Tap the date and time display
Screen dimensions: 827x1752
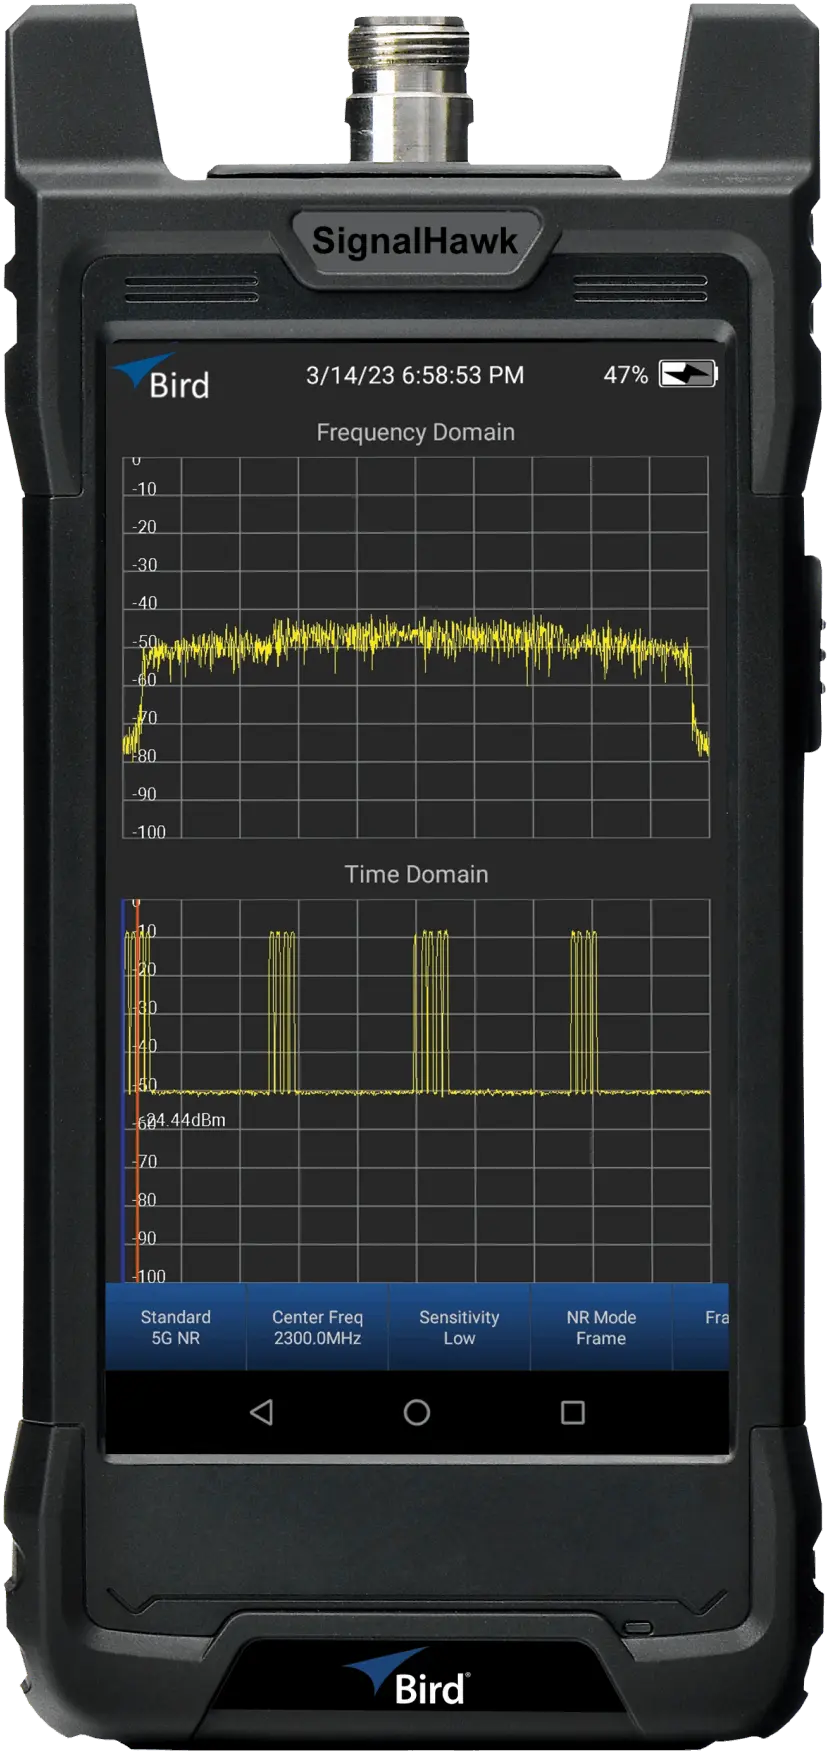[x=414, y=375]
